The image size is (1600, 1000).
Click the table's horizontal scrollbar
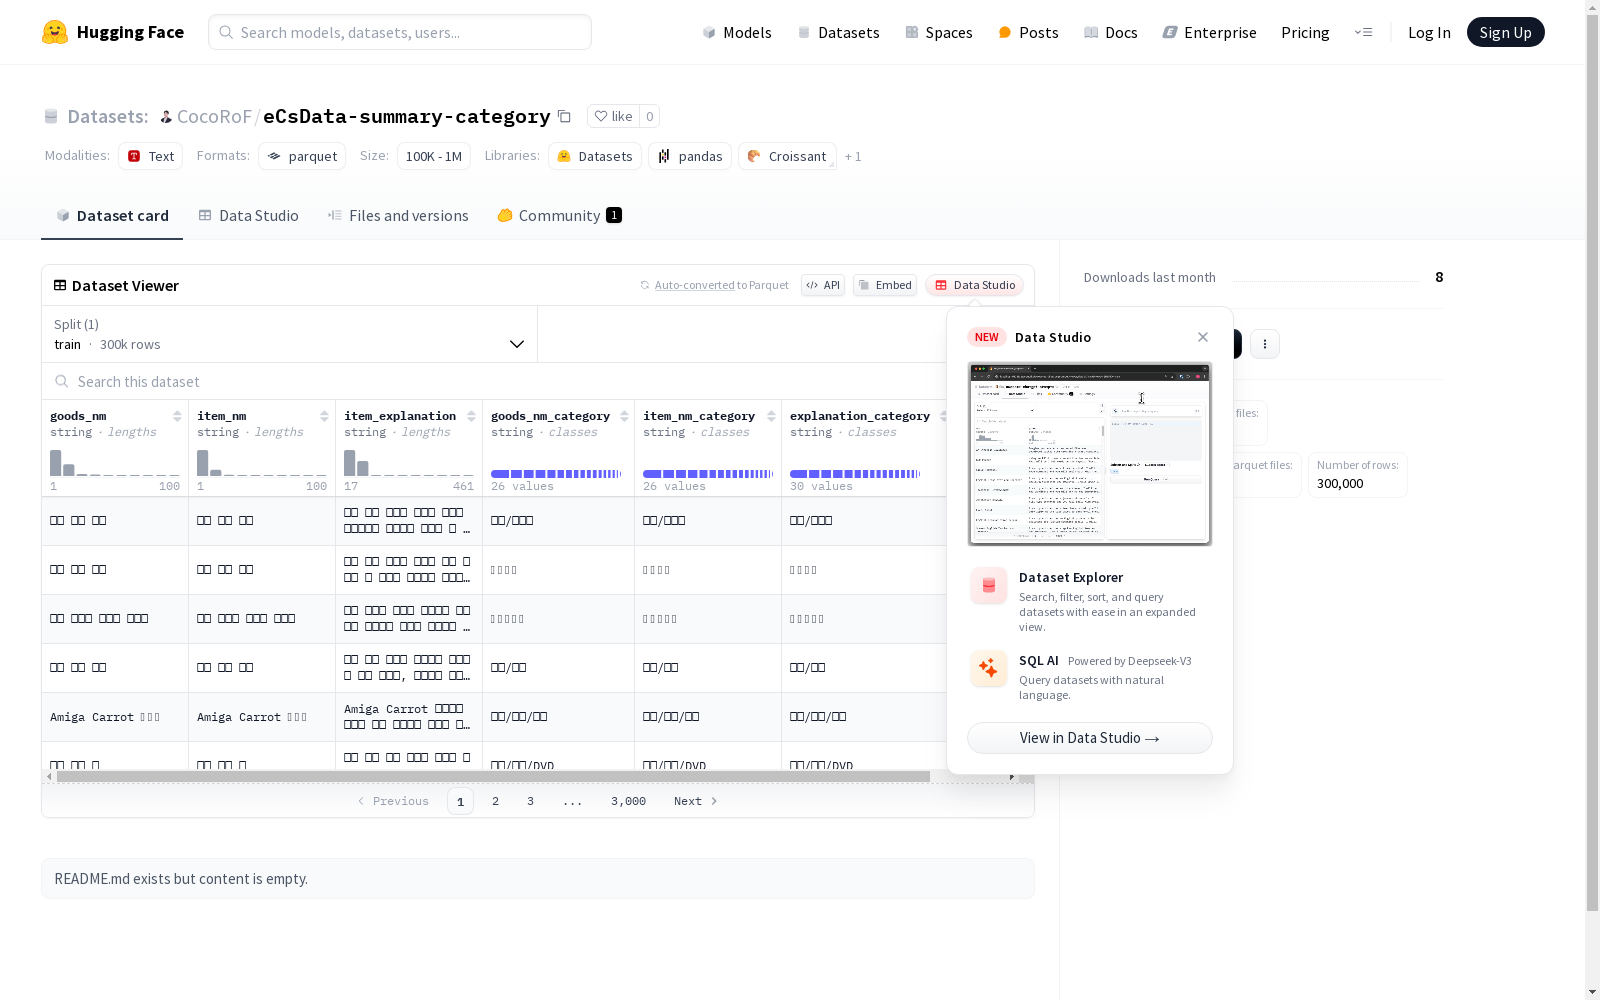pyautogui.click(x=493, y=777)
